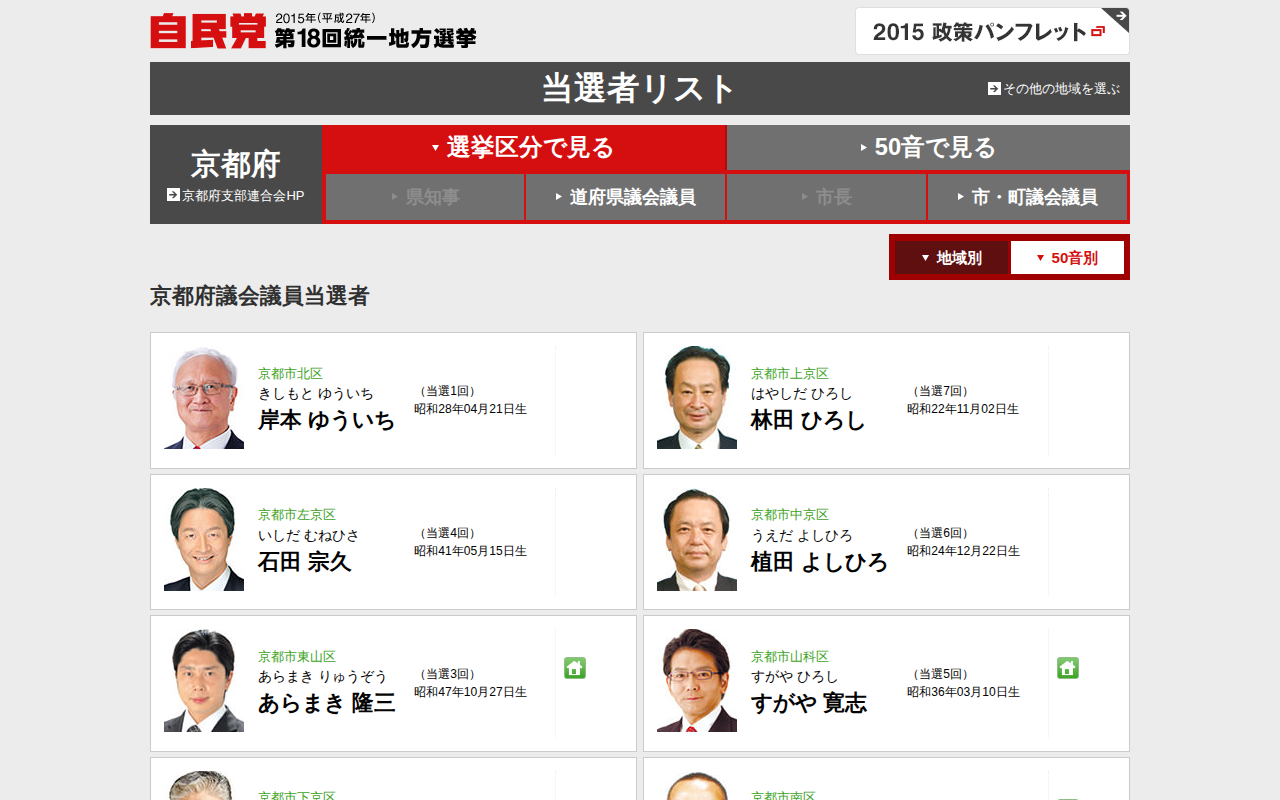Click the name 林田 ひろし
1280x800 pixels.
tap(808, 420)
